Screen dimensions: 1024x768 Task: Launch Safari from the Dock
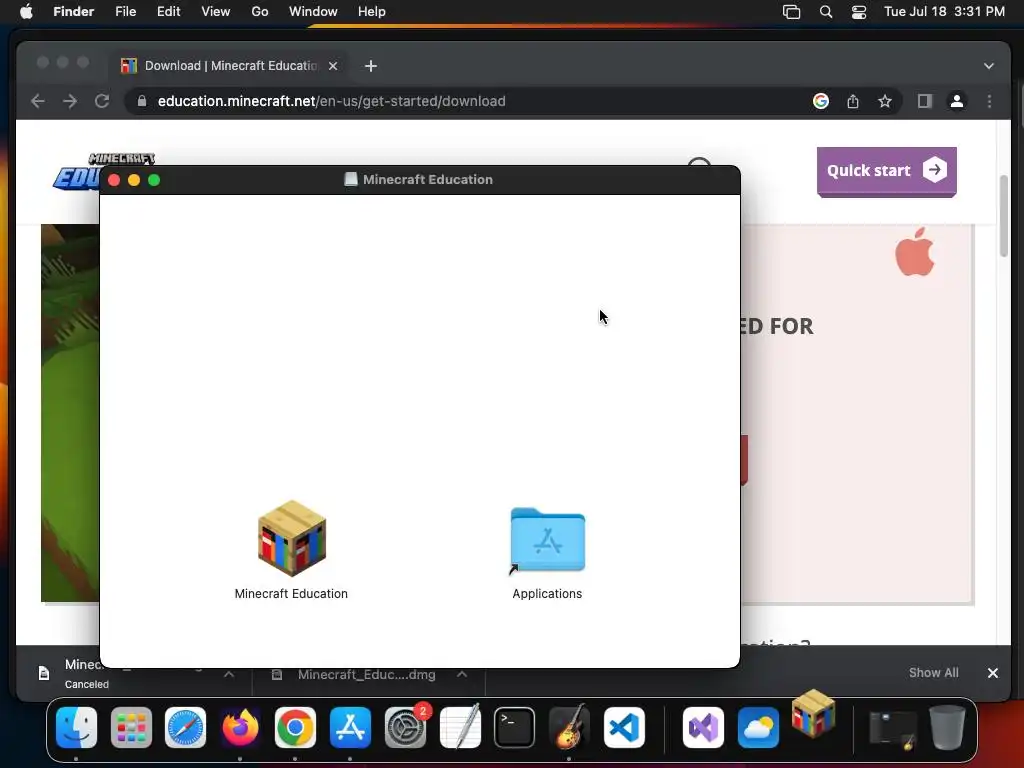tap(185, 728)
